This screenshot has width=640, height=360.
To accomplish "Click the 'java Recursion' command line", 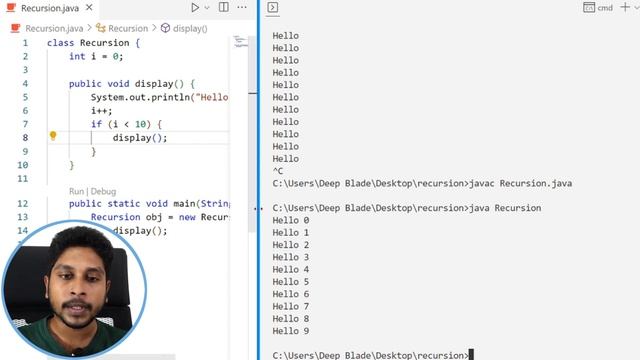I will [x=407, y=208].
